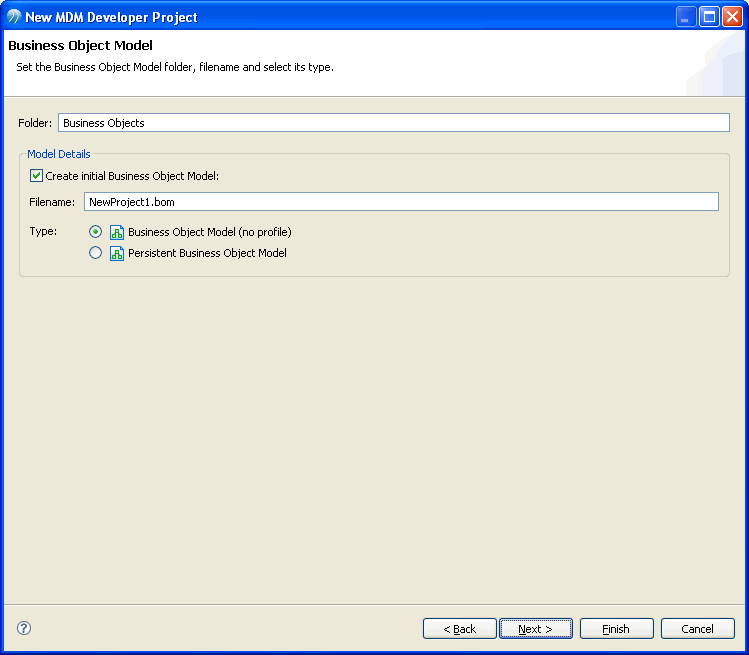Click the application icon in title bar
The image size is (749, 655).
(14, 17)
